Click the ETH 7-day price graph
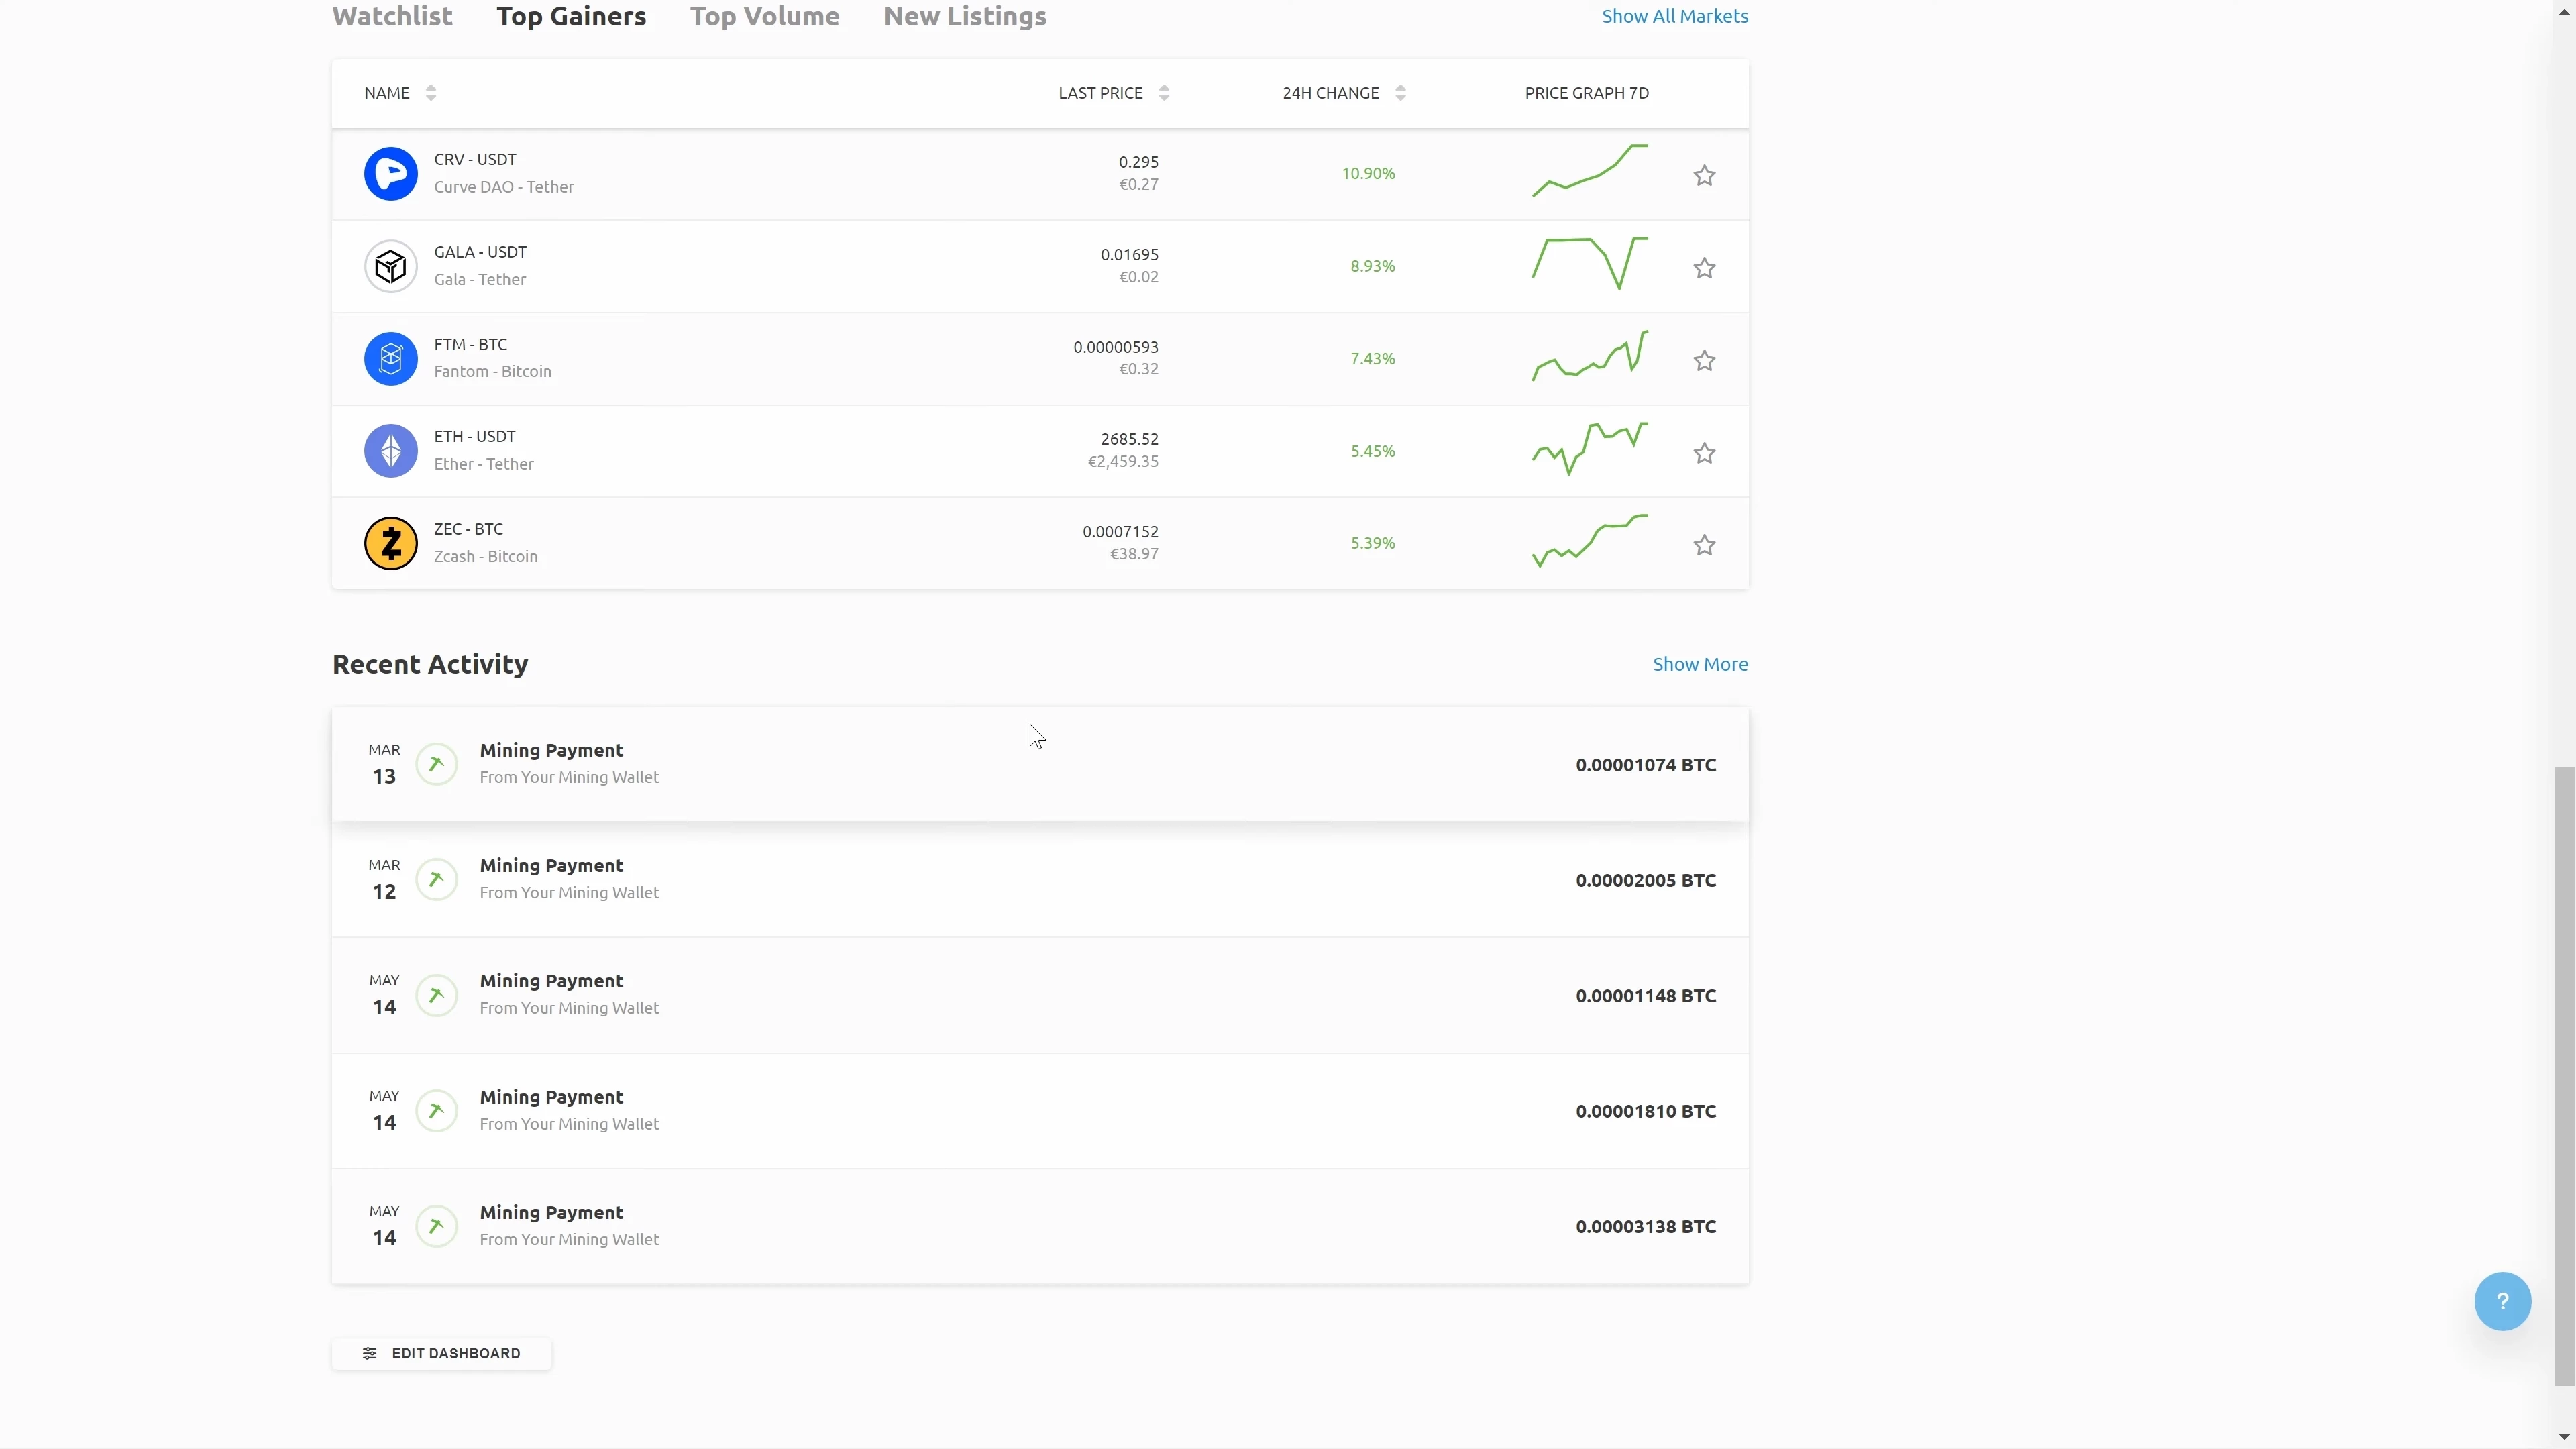Viewport: 2576px width, 1449px height. 1590,449
